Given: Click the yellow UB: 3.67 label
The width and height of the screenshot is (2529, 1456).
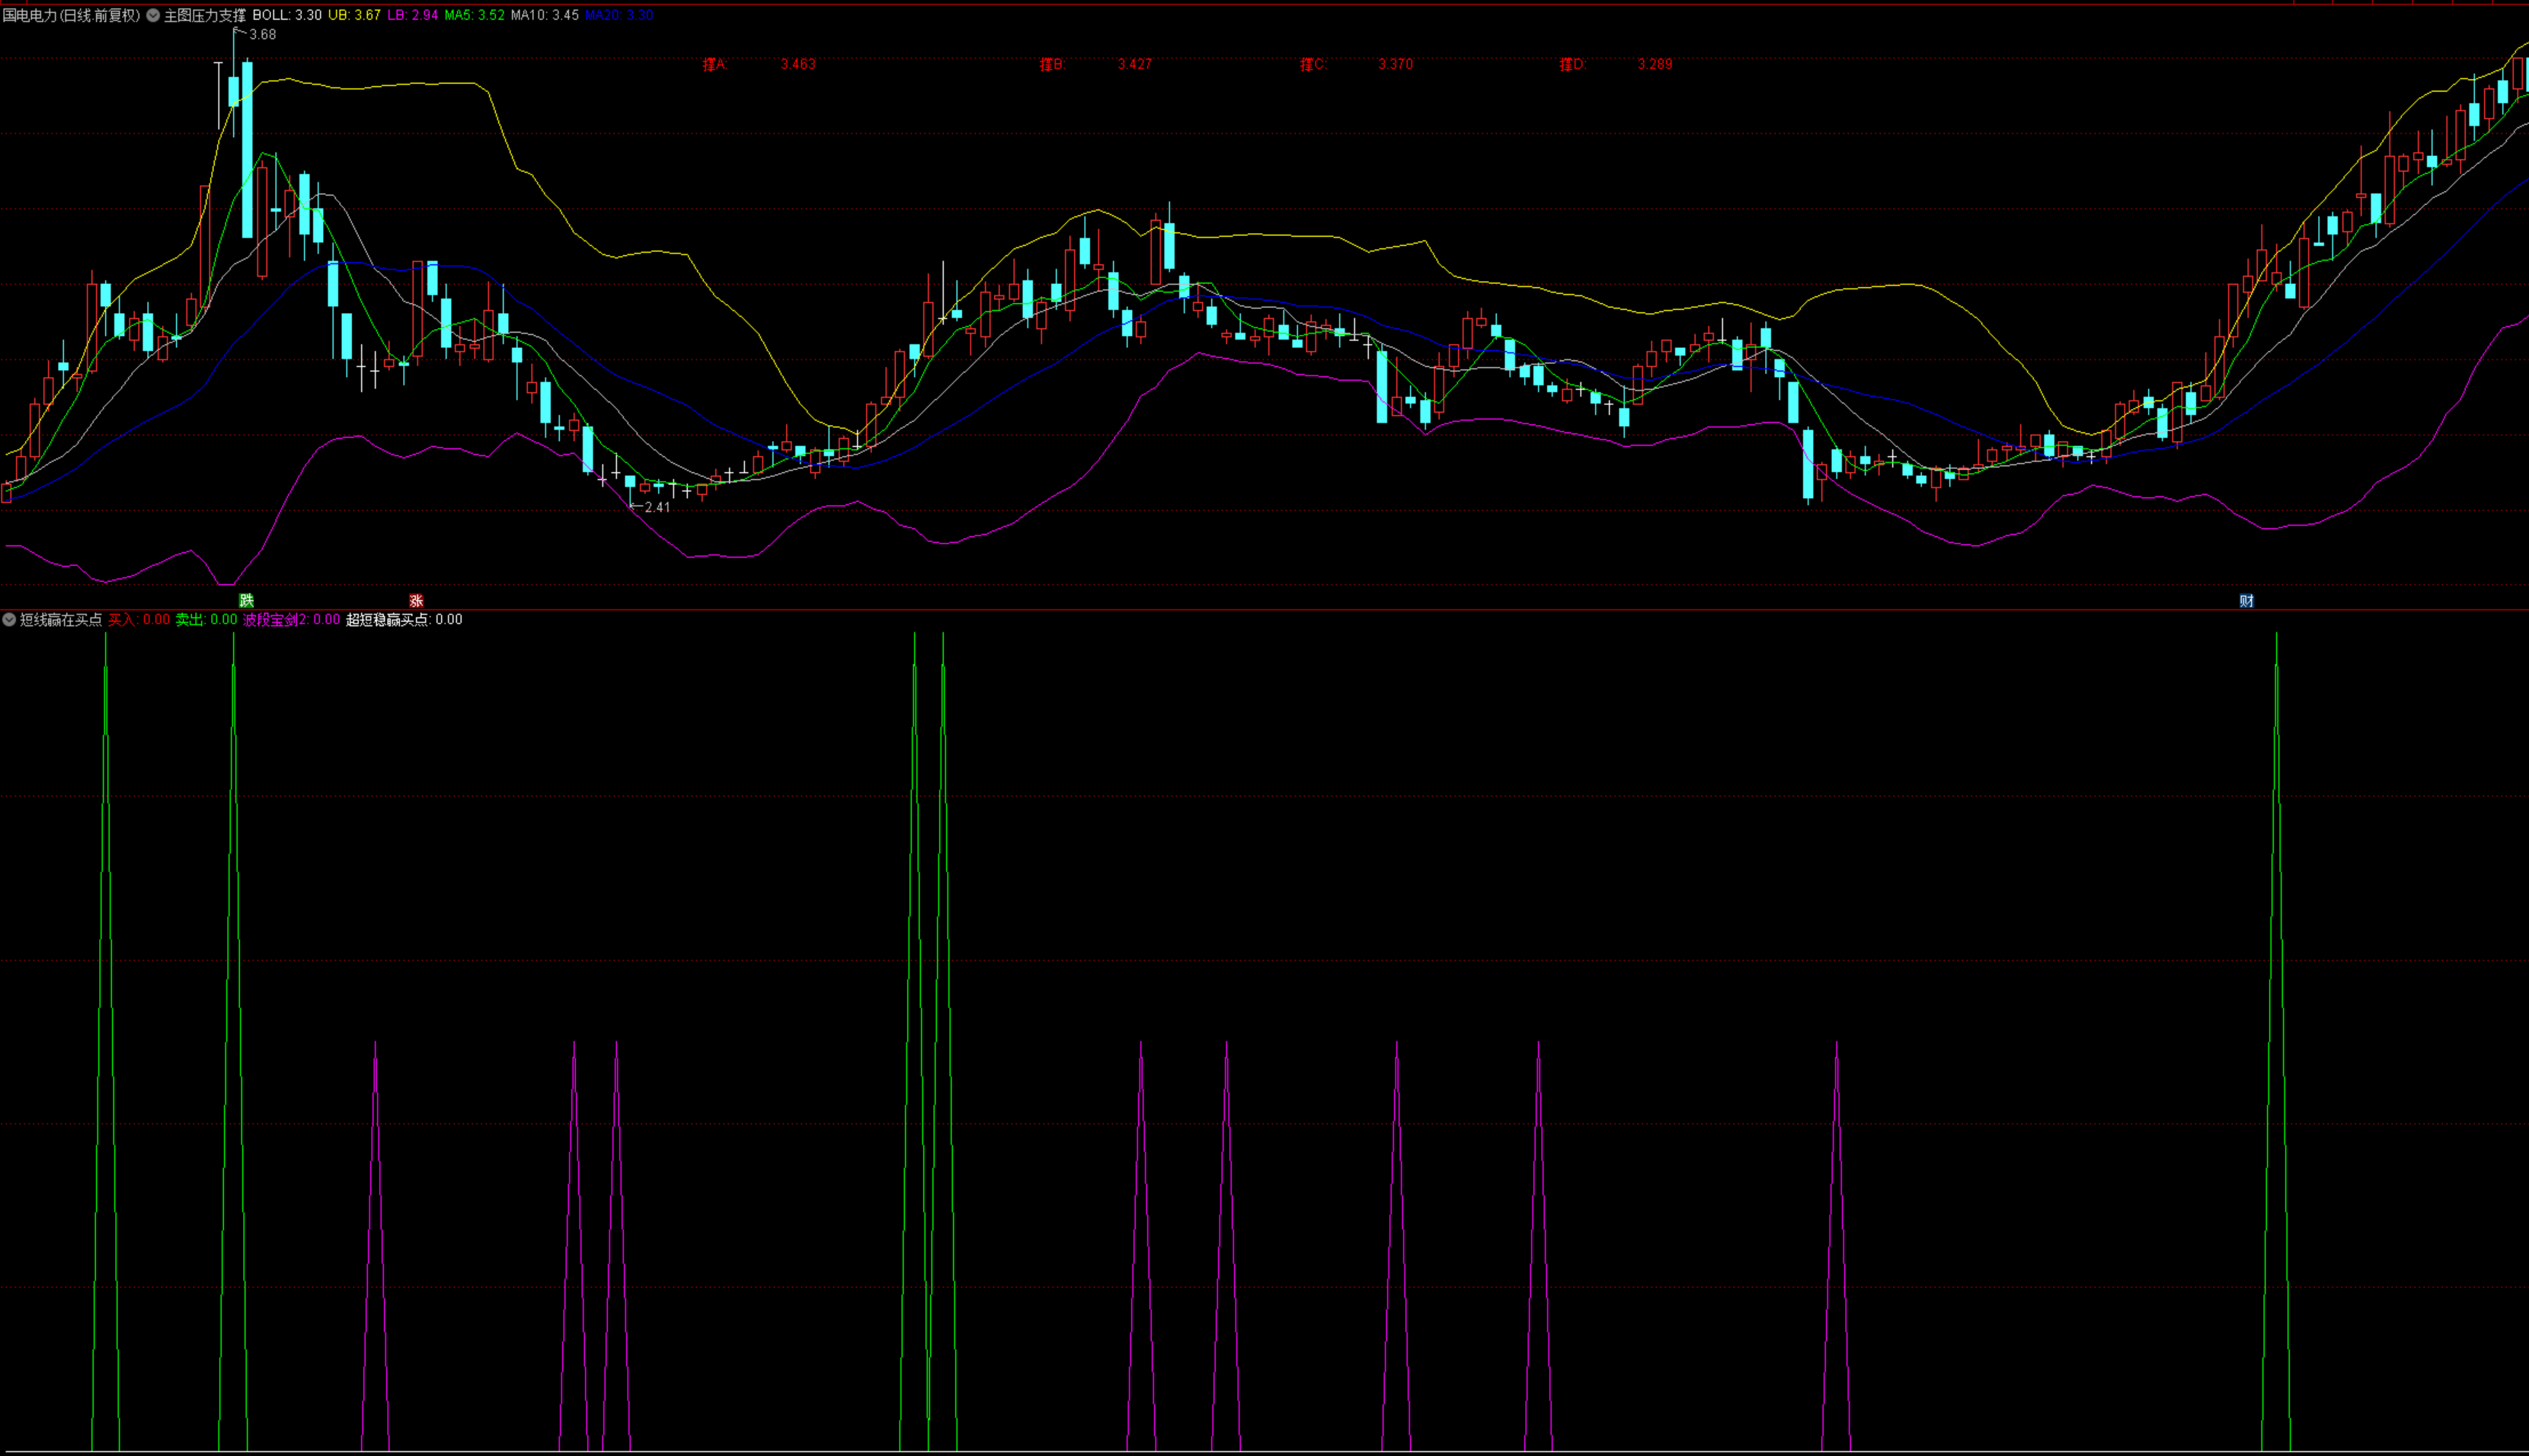Looking at the screenshot, I should [355, 16].
